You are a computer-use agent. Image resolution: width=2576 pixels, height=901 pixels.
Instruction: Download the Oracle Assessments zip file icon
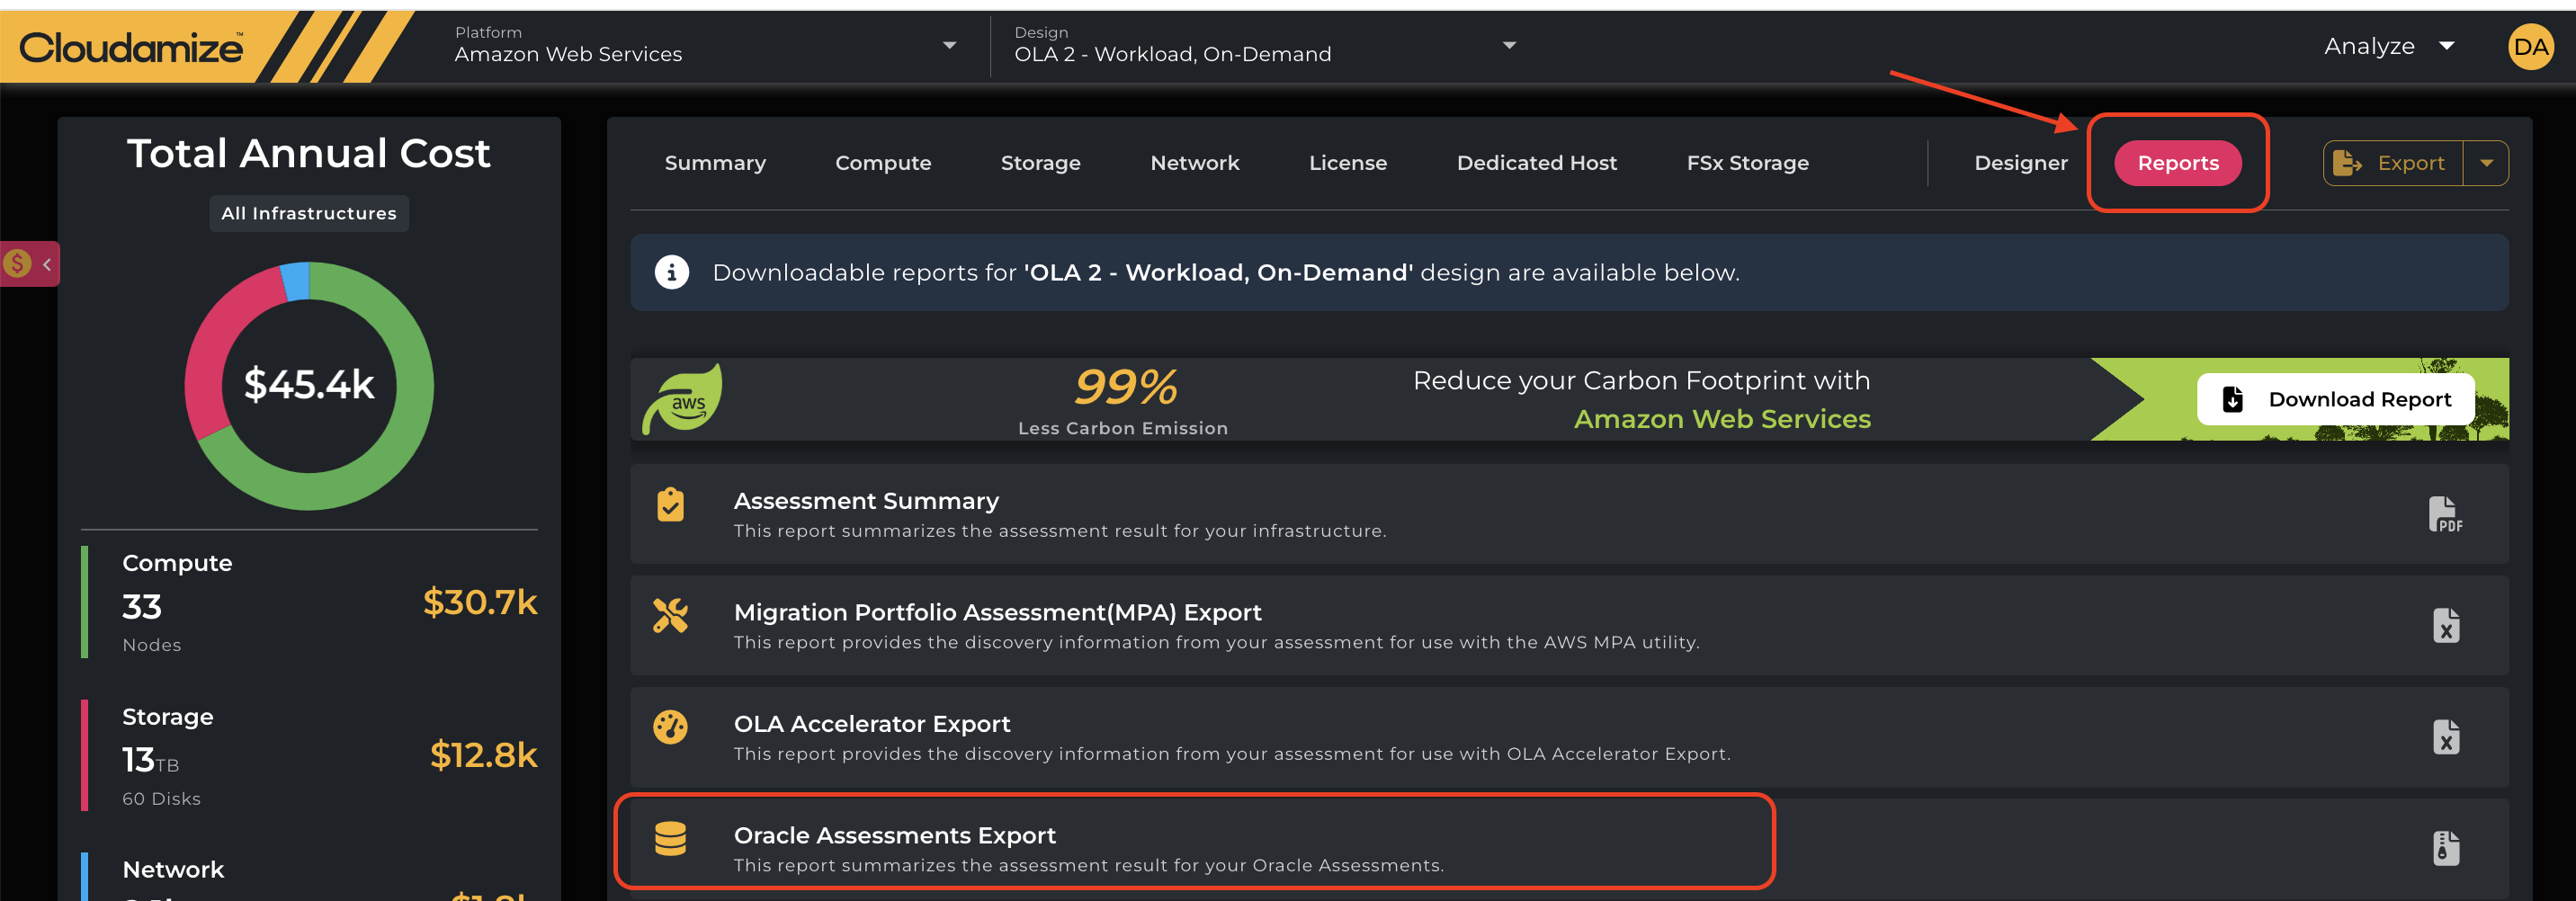click(2445, 848)
